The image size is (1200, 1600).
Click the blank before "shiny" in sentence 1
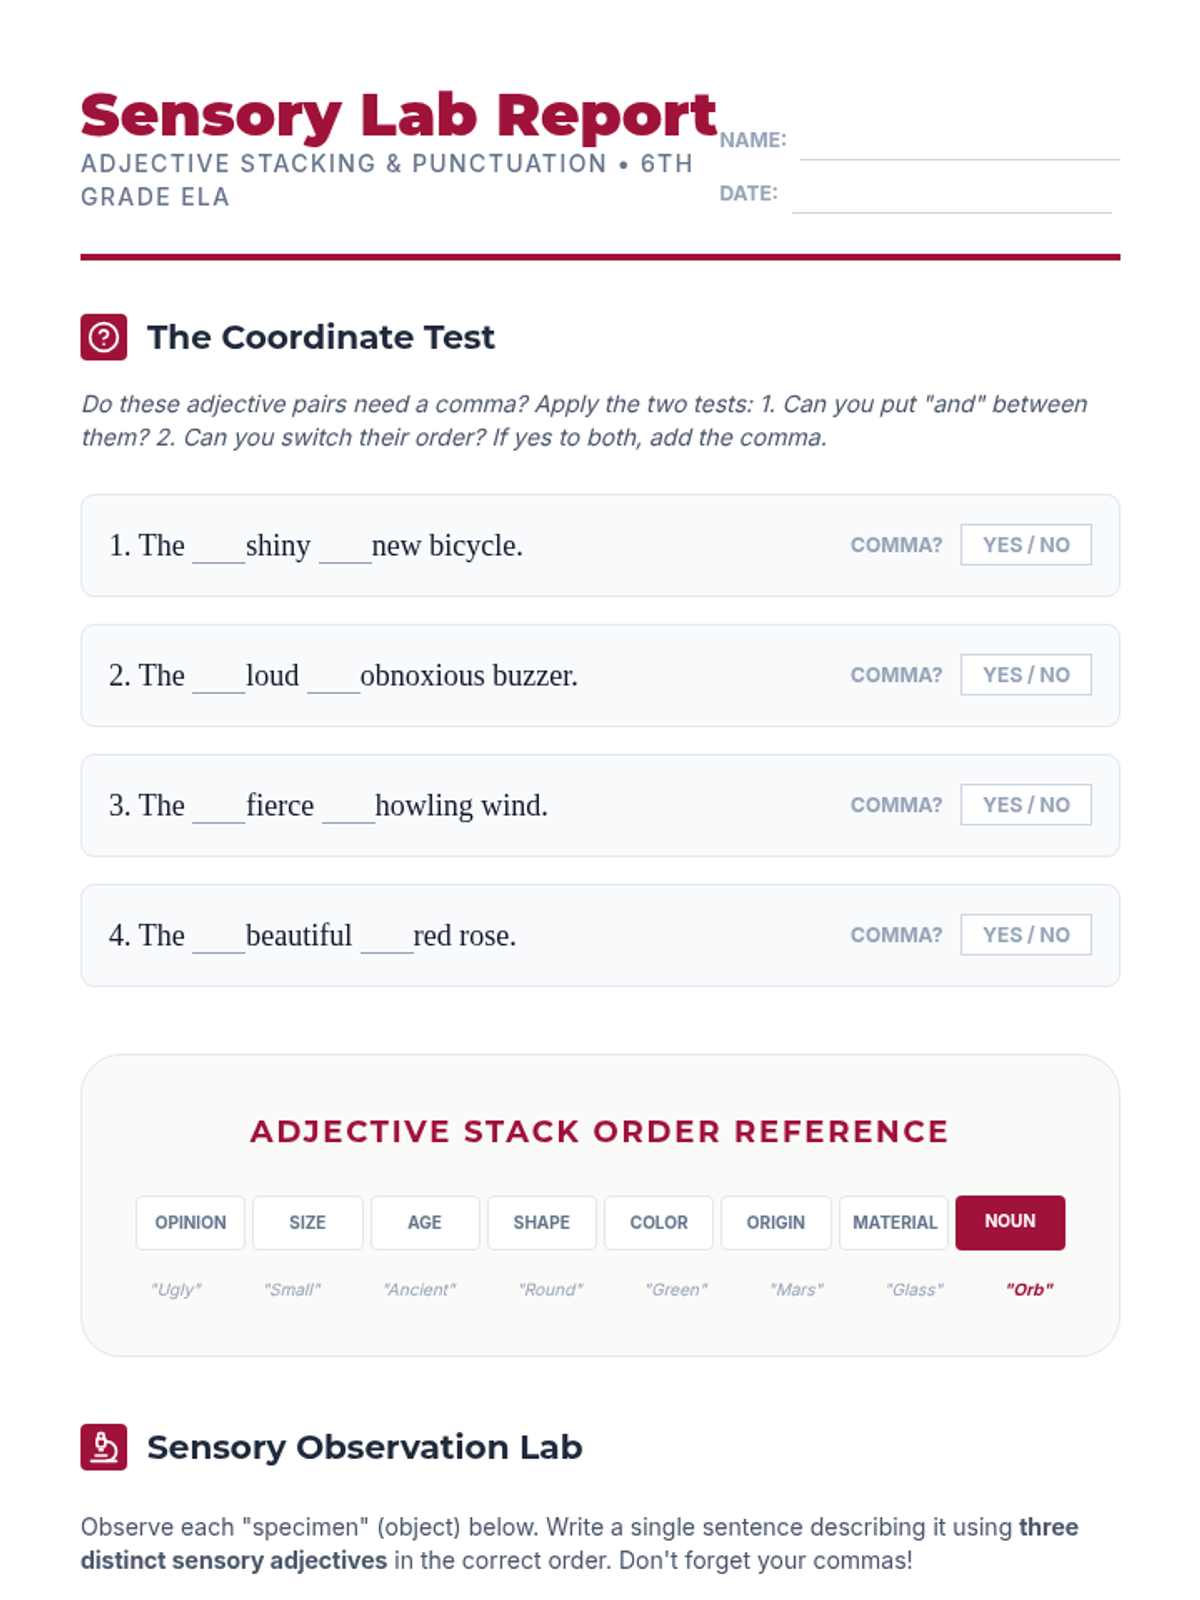coord(219,548)
